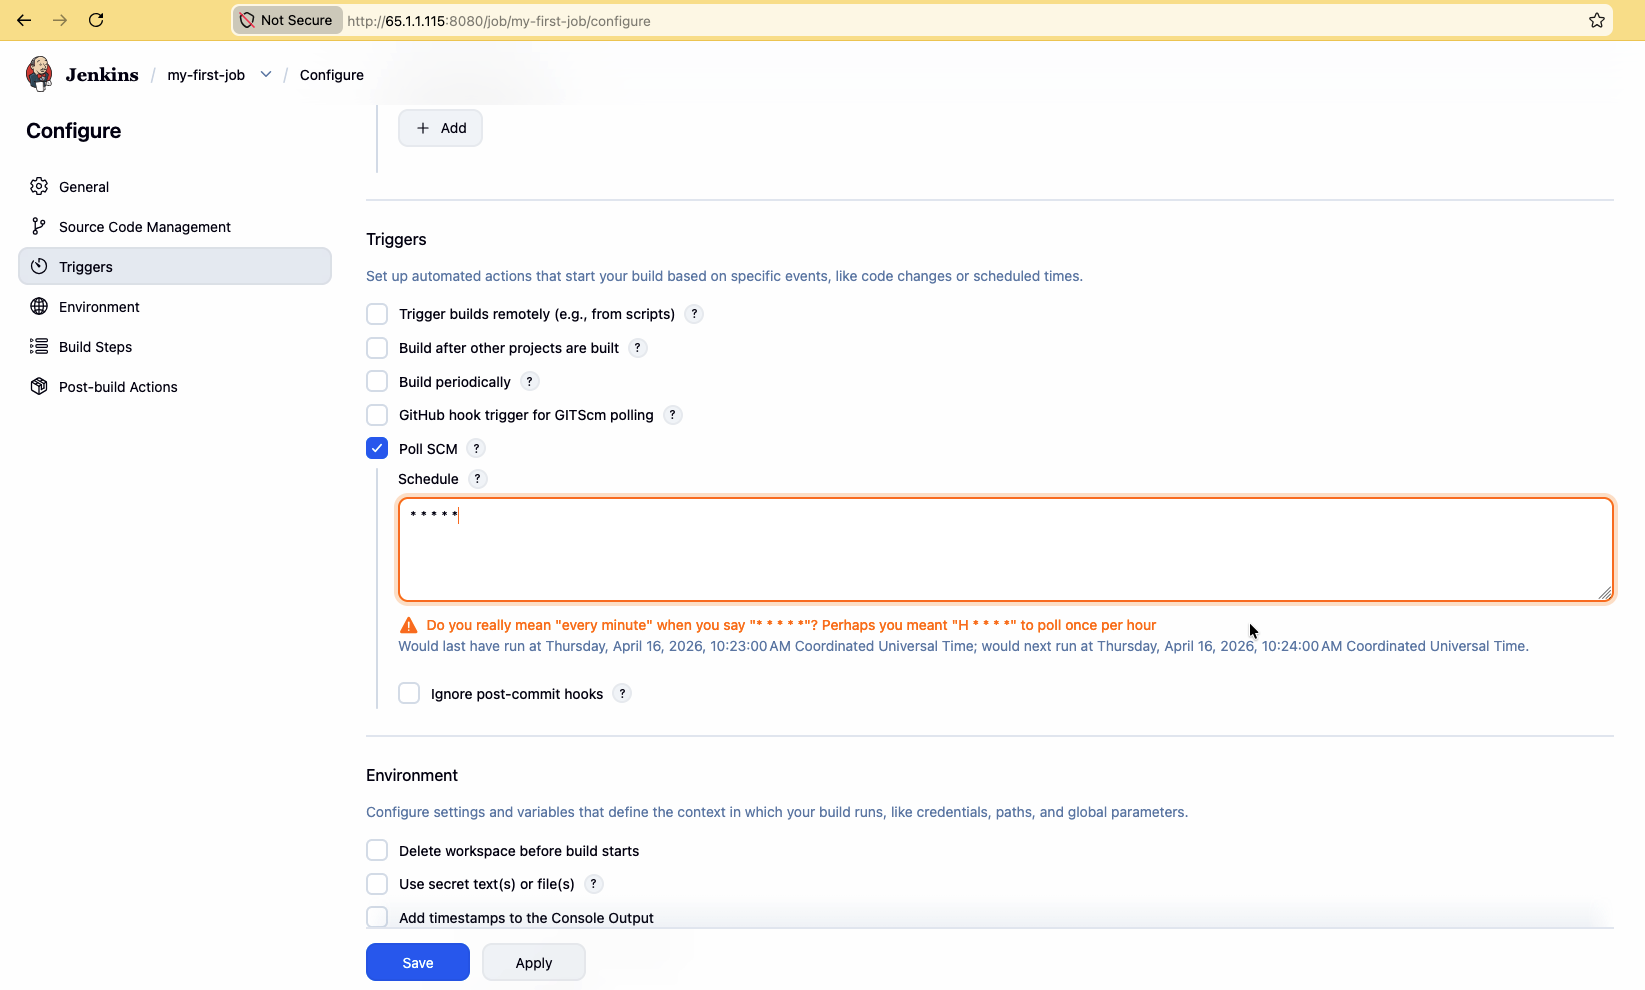
Task: Open help for Build periodically
Action: click(x=530, y=382)
